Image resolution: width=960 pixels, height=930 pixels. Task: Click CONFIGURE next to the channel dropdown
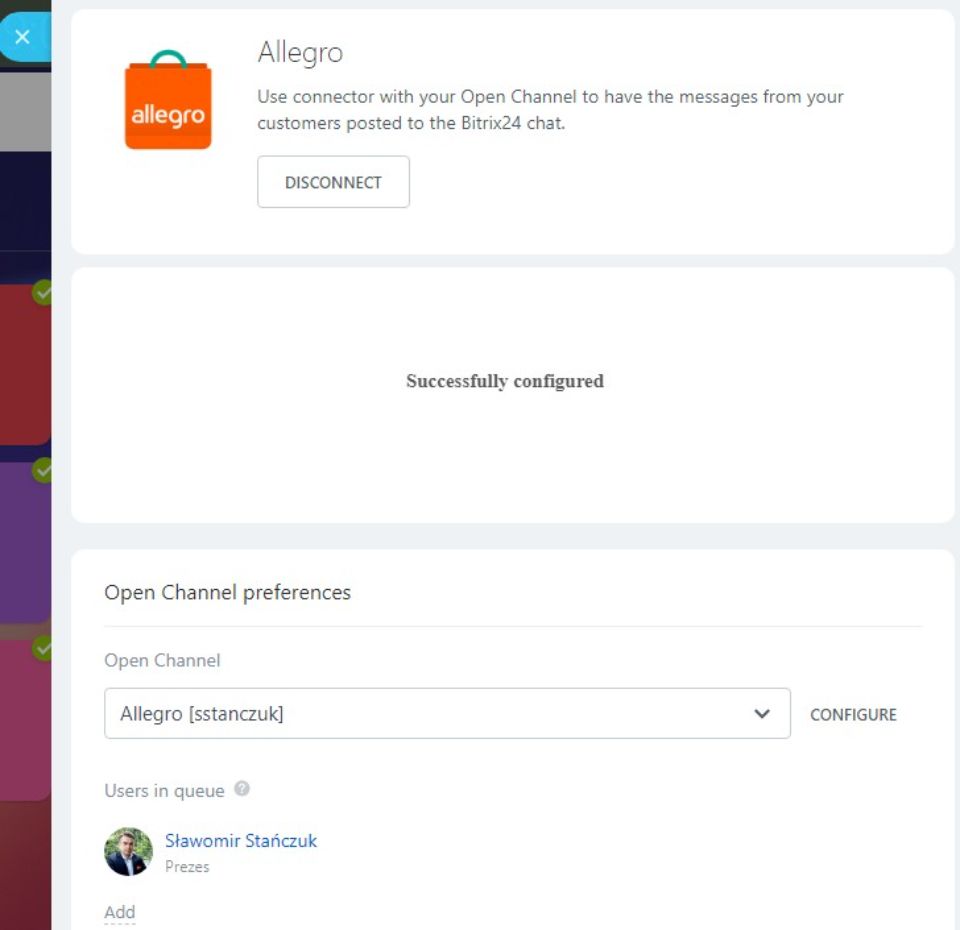coord(853,714)
